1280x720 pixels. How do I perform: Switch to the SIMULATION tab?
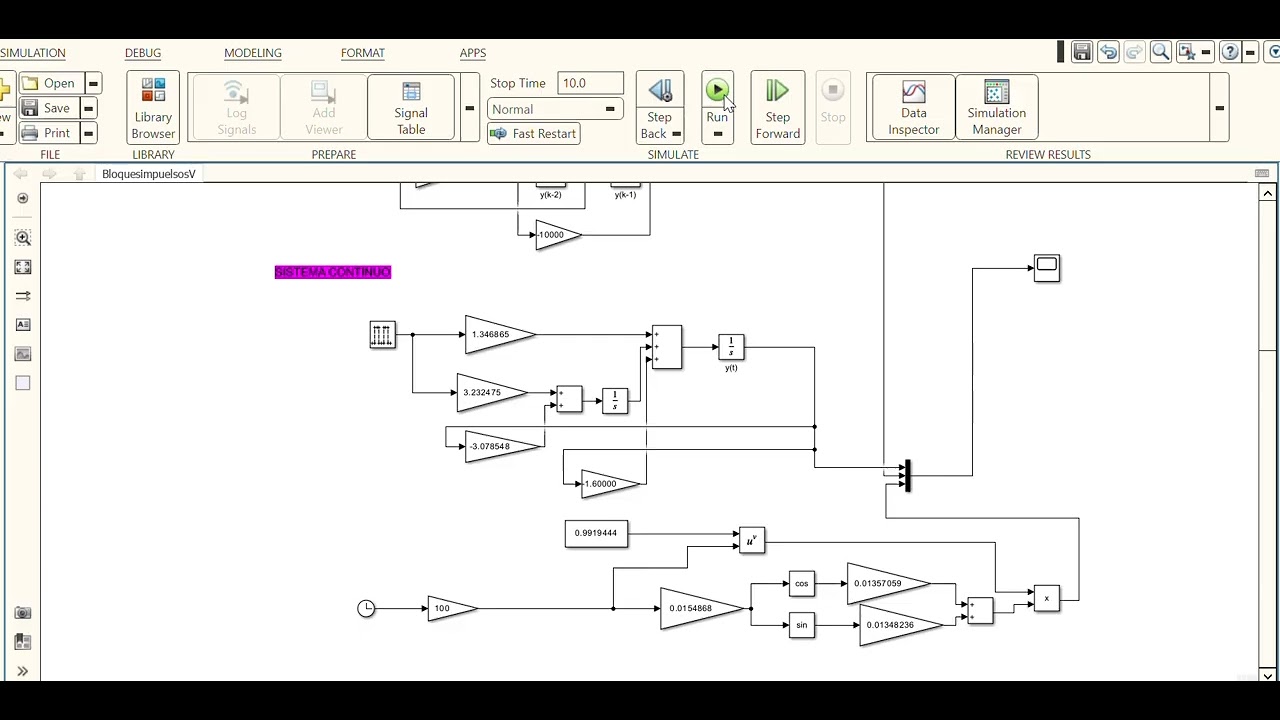(33, 53)
